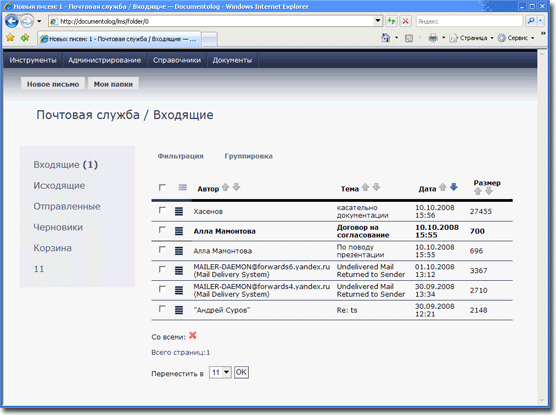This screenshot has height=415, width=556.
Task: Sort by date descending blue arrow
Action: point(454,187)
